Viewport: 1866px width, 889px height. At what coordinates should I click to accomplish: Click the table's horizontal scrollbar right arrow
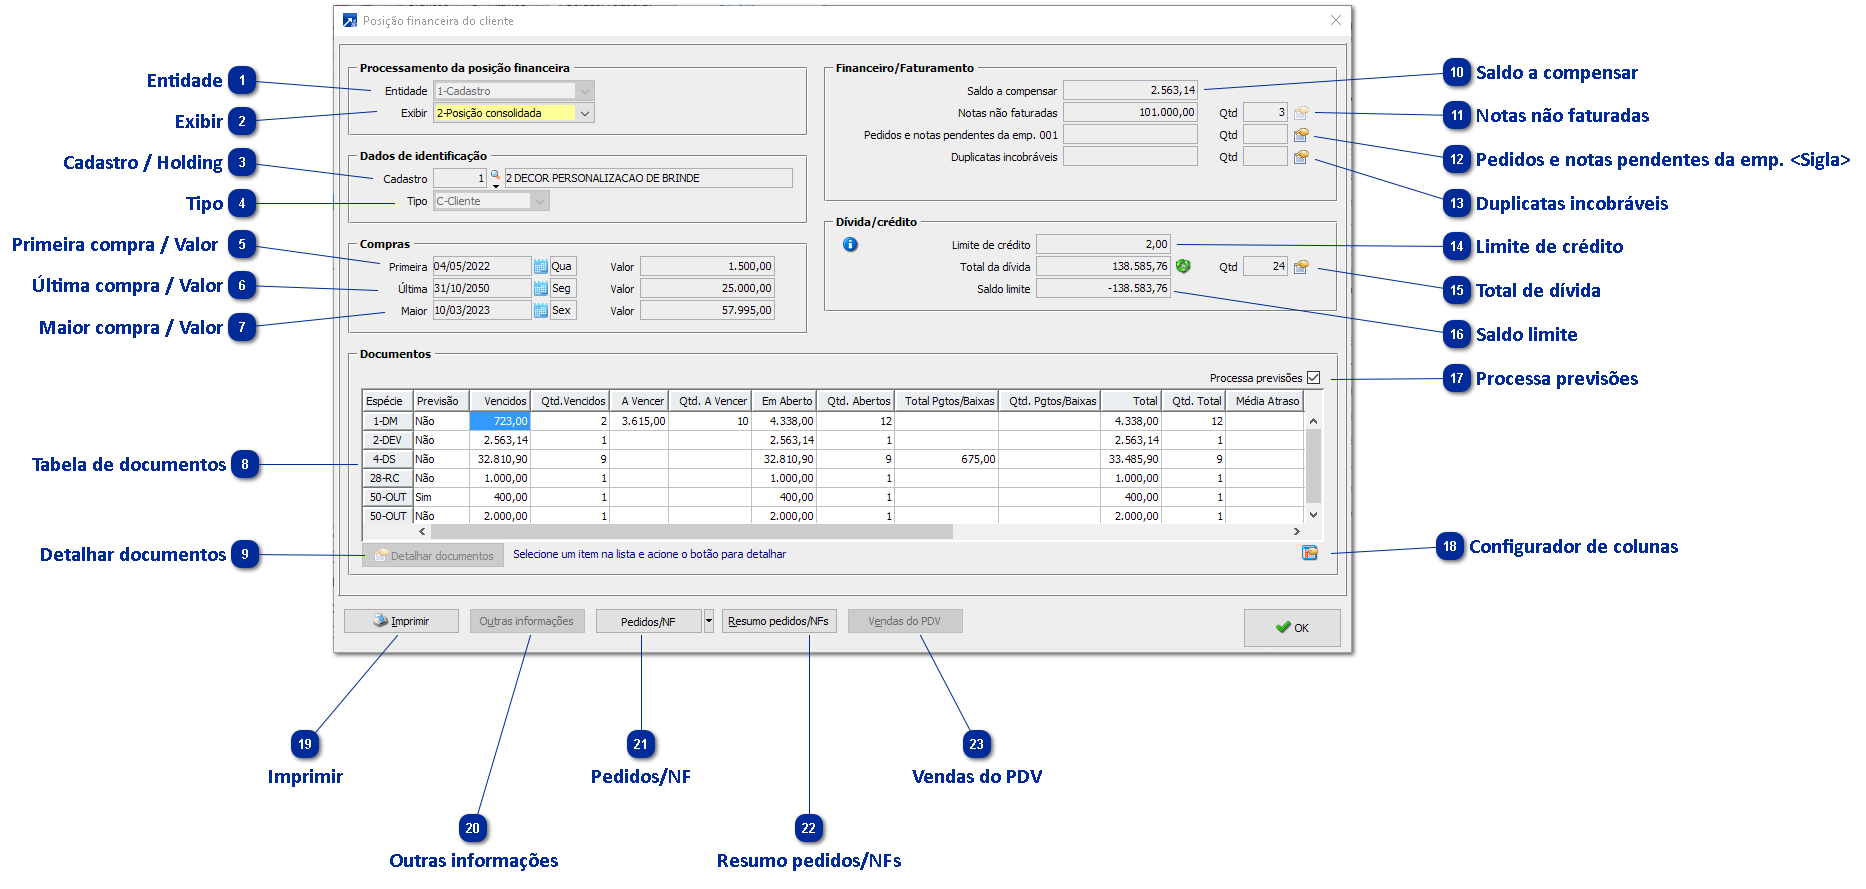point(1296,532)
